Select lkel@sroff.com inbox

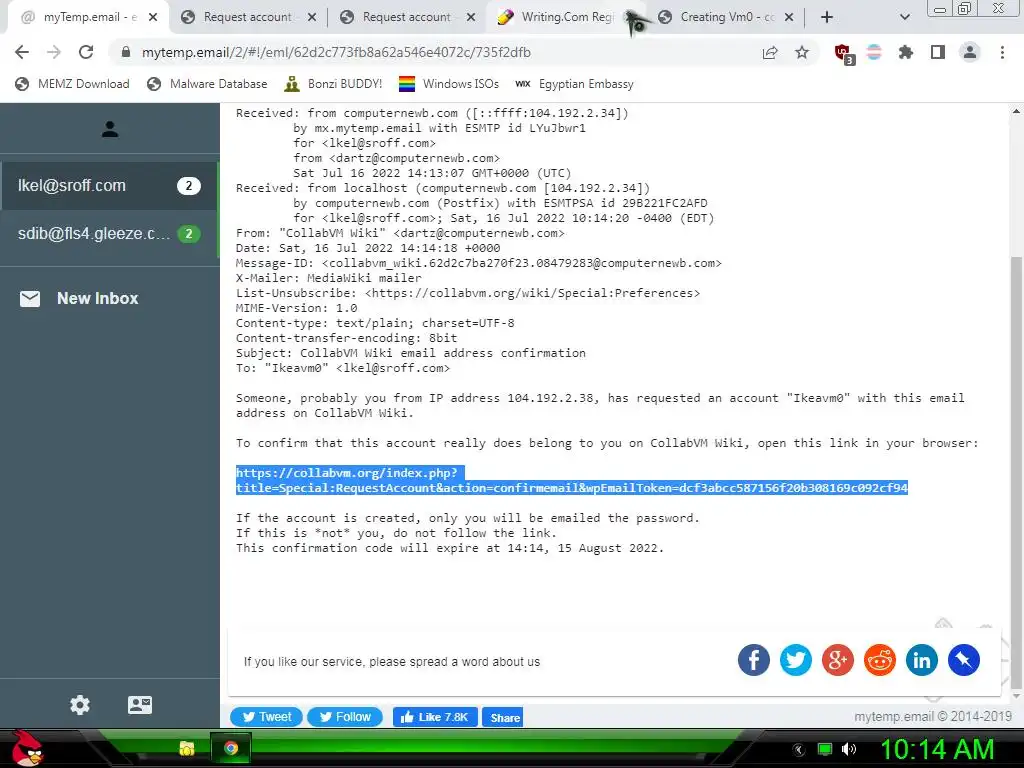pyautogui.click(x=110, y=185)
